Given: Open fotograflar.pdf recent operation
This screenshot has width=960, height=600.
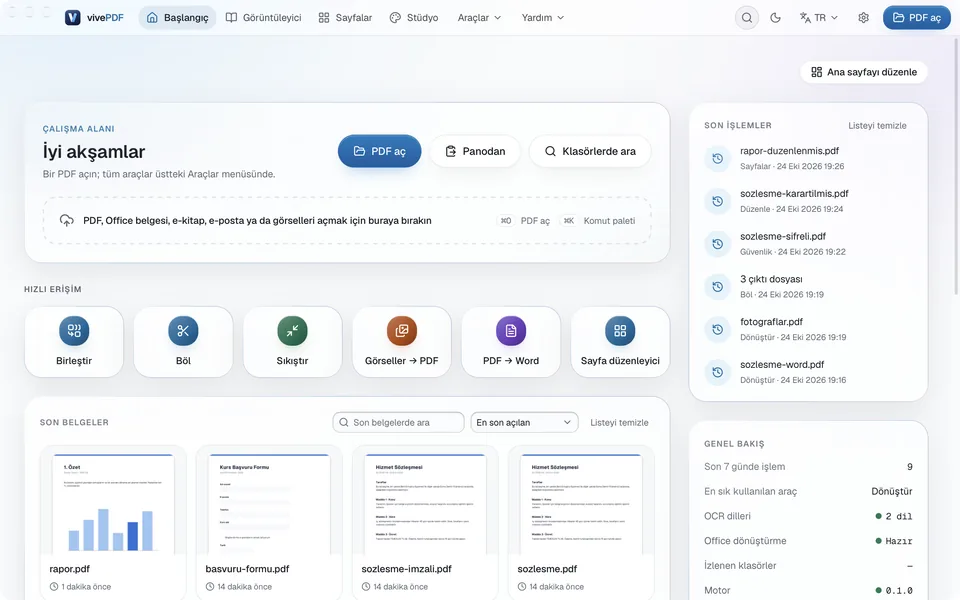Looking at the screenshot, I should tap(806, 329).
